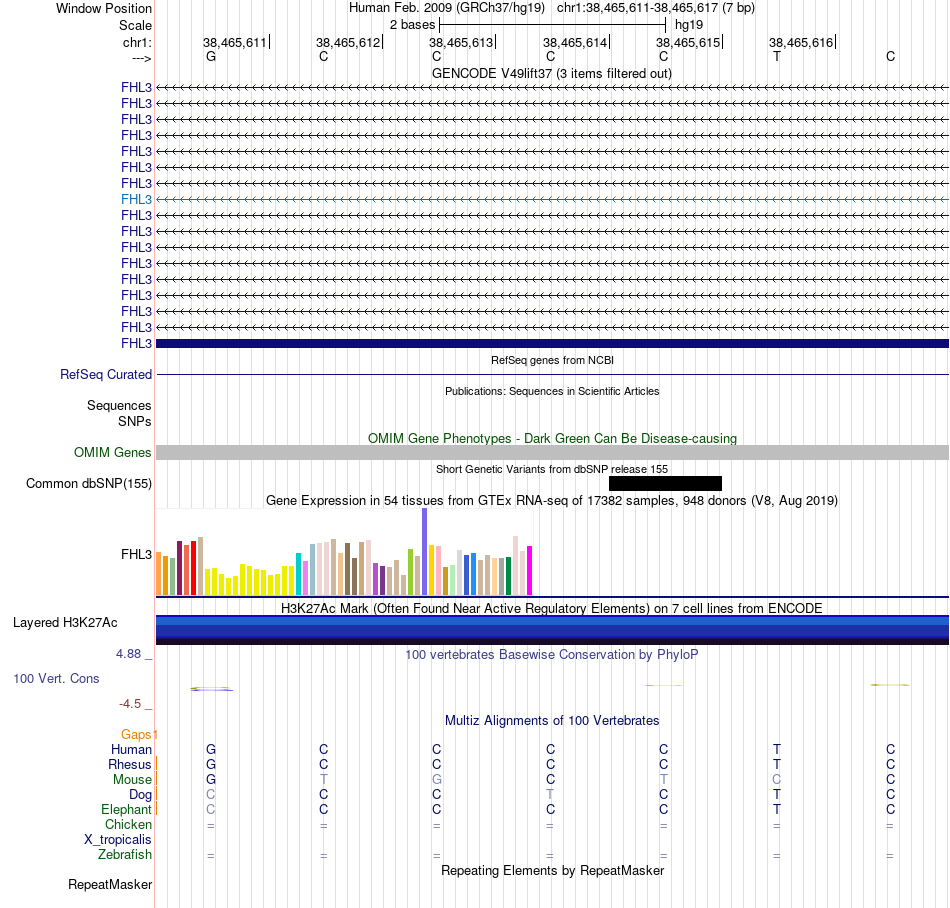Screen dimensions: 950x908
Task: Click the Scale track label
Action: (x=135, y=25)
